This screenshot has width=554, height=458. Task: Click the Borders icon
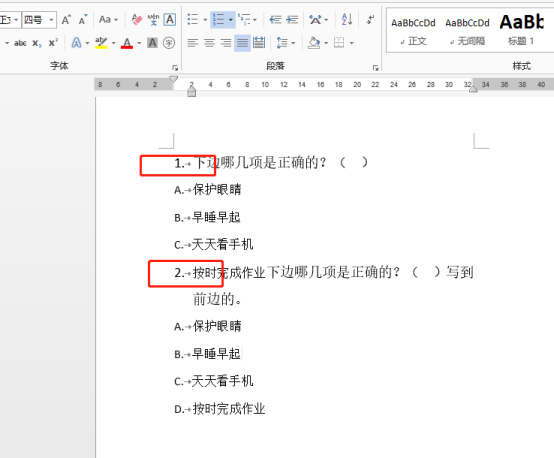339,43
